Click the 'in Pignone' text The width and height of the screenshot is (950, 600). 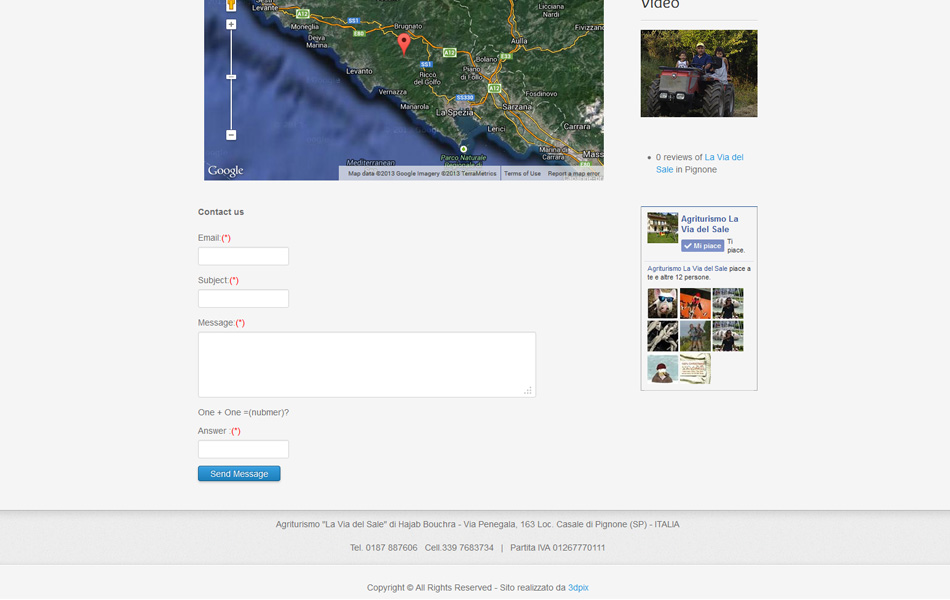[x=696, y=169]
